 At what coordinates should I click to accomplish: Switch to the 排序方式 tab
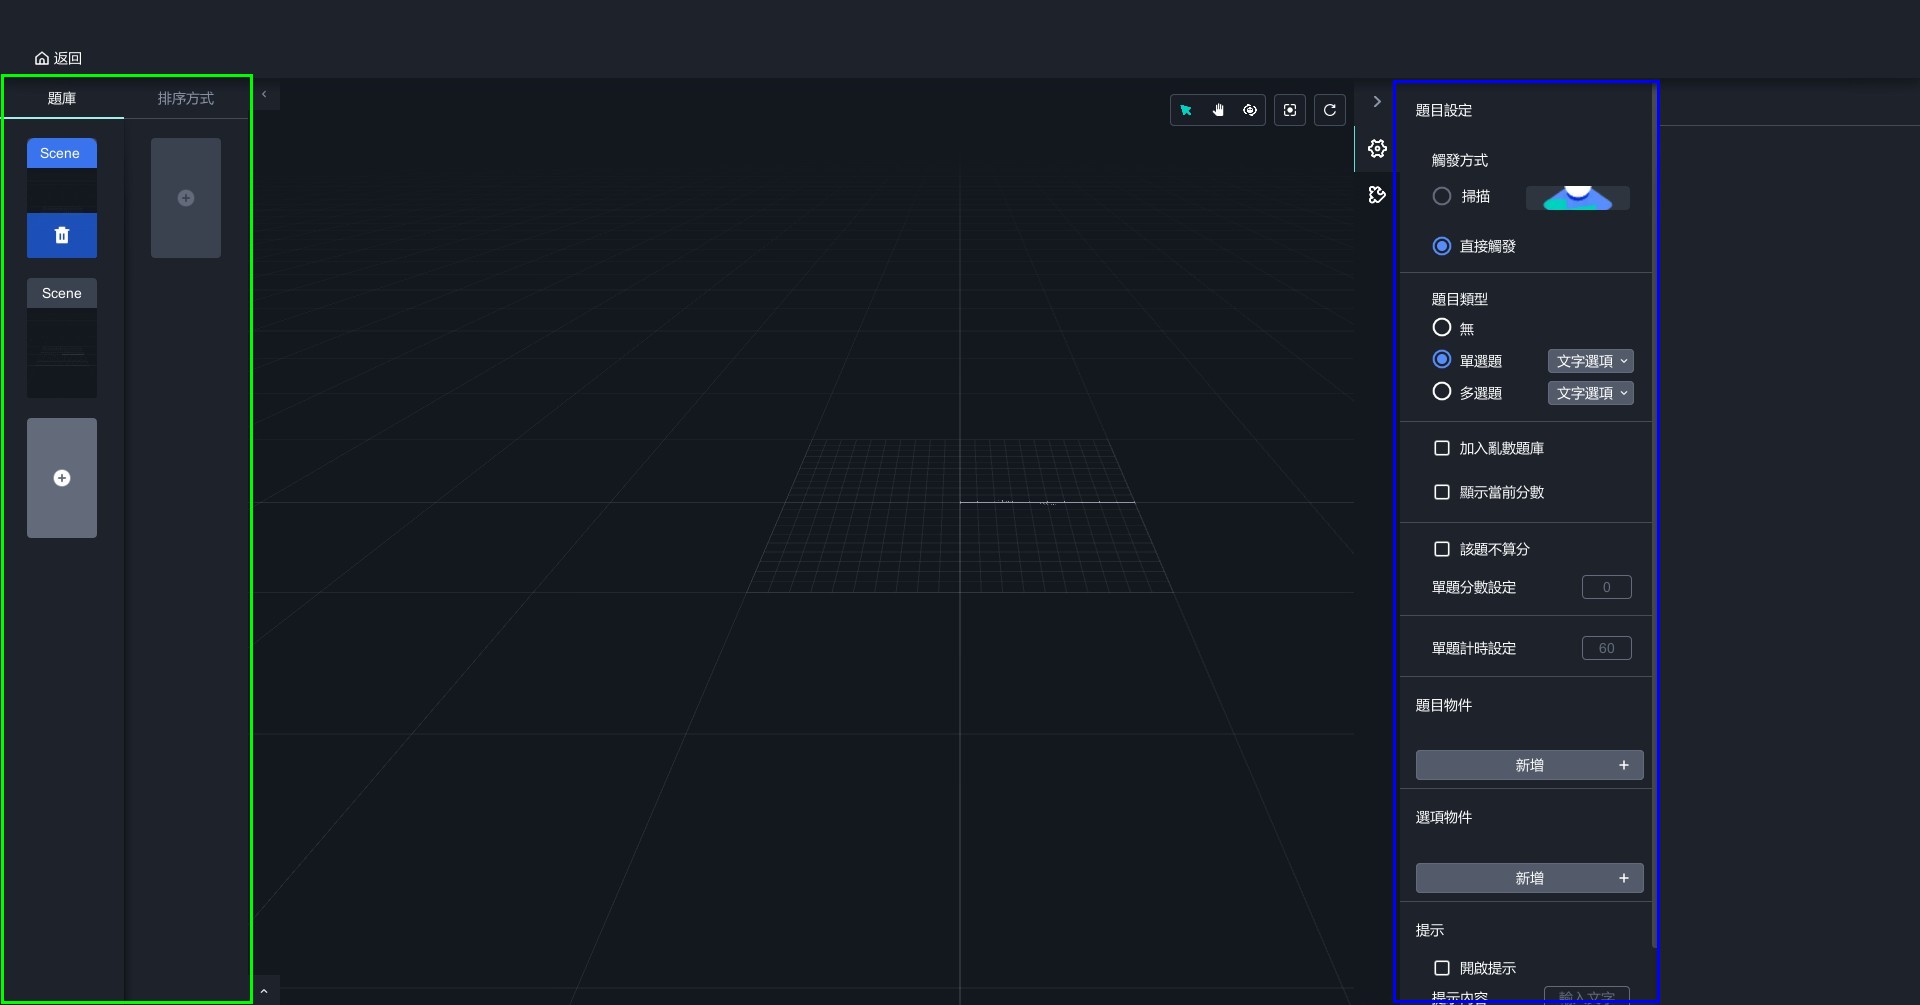tap(185, 98)
